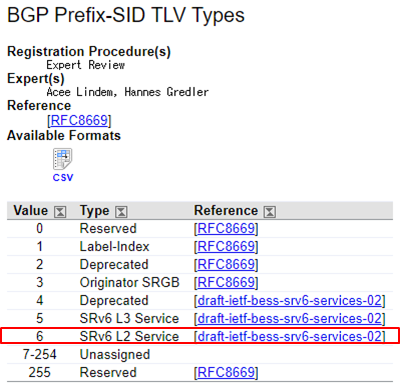
Task: Select the SRv6 L2 Service type cell
Action: (129, 336)
